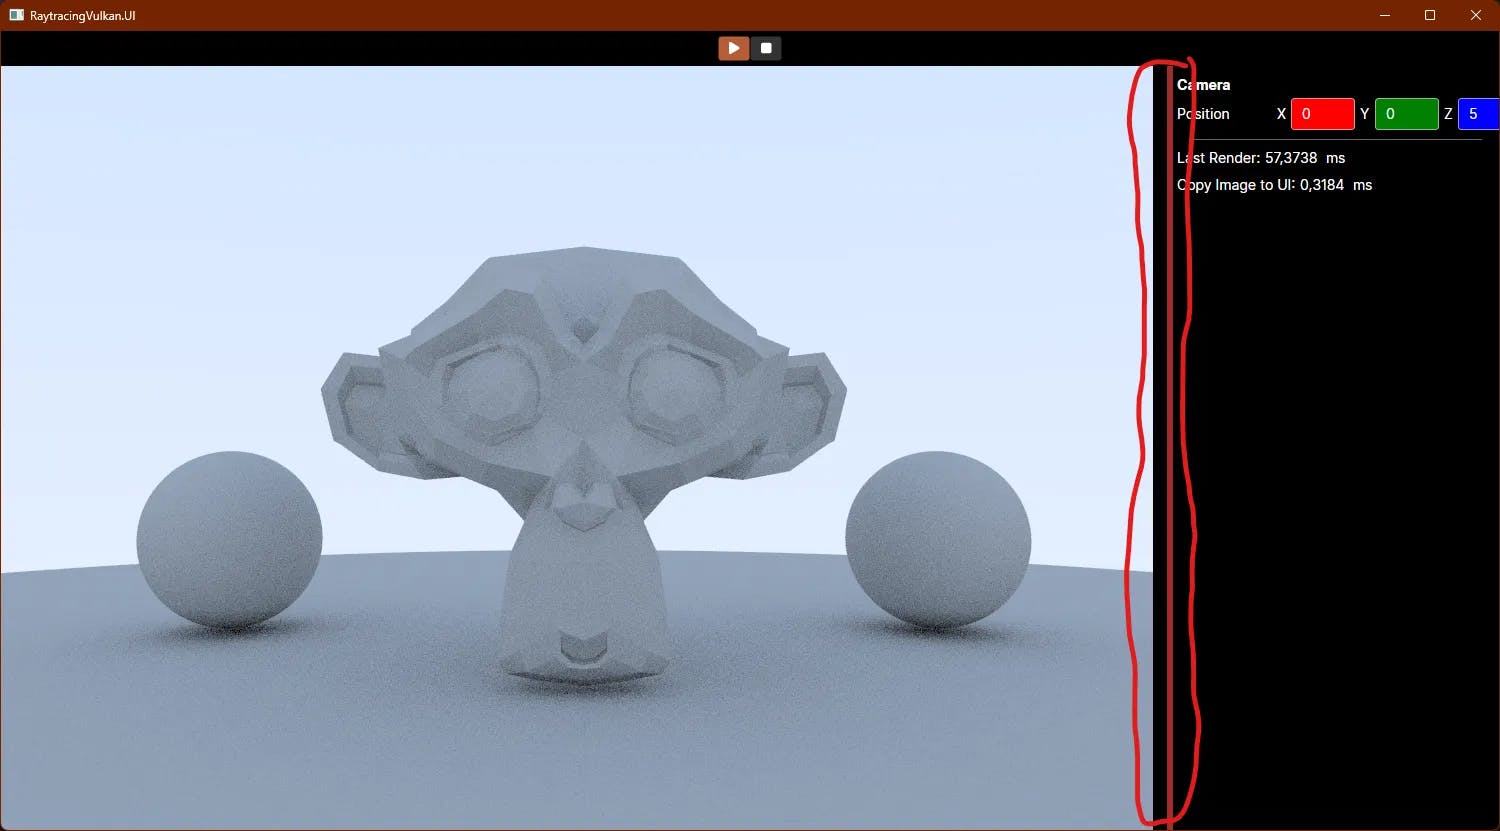The image size is (1500, 831).
Task: Click the X axis label beside the red field
Action: click(x=1281, y=113)
